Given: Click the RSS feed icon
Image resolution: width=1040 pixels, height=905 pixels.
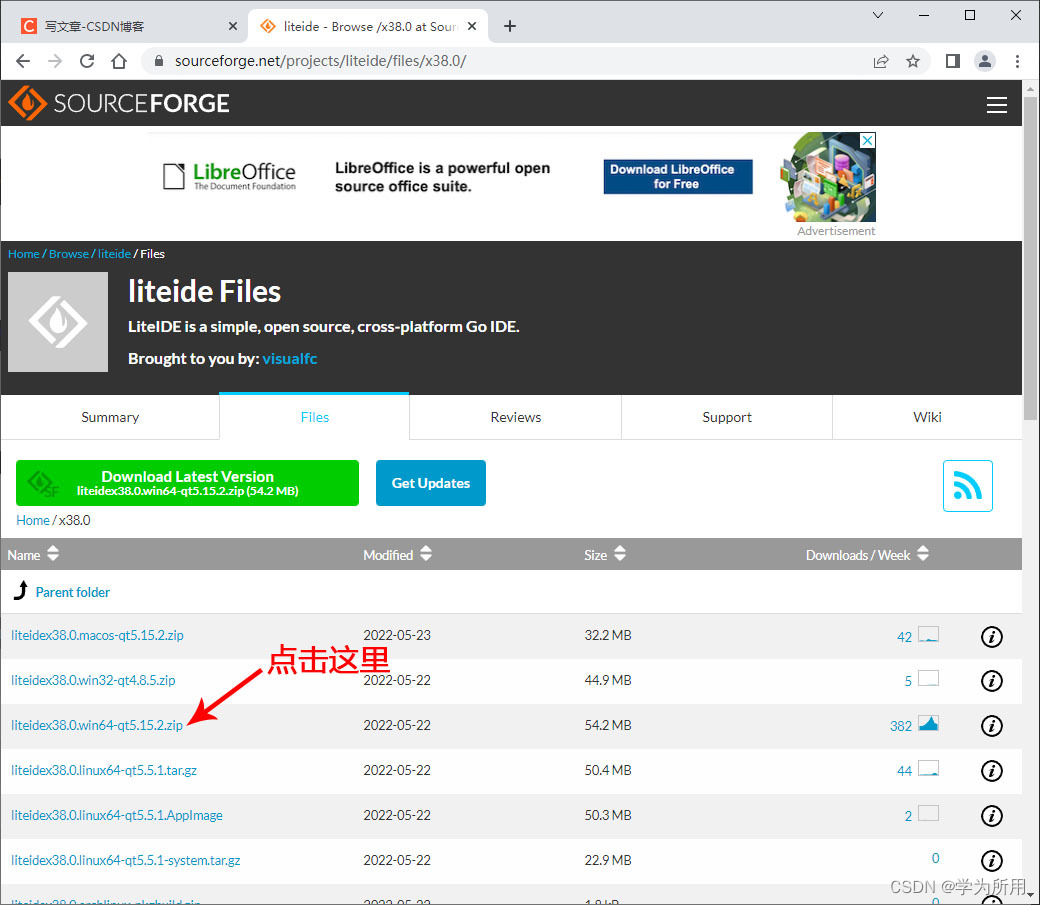Looking at the screenshot, I should [x=968, y=486].
